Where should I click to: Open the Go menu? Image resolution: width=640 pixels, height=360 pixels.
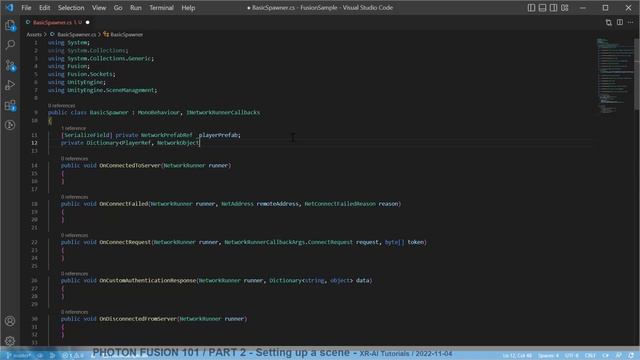(118, 8)
